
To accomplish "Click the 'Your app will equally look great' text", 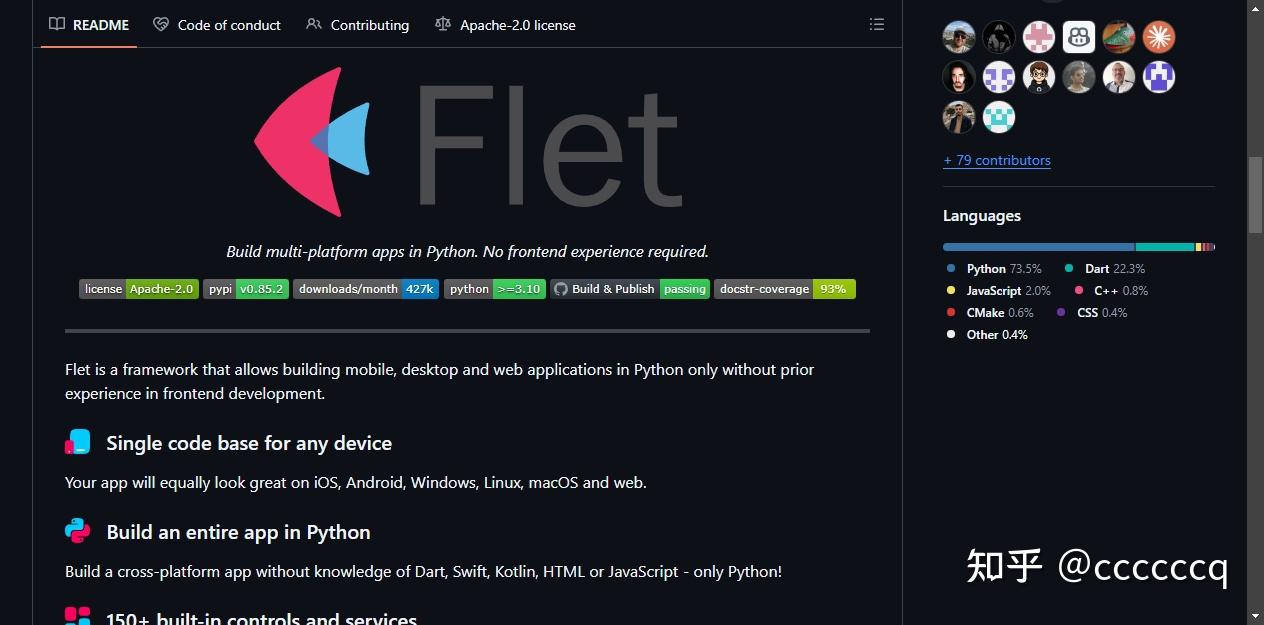I will (356, 482).
